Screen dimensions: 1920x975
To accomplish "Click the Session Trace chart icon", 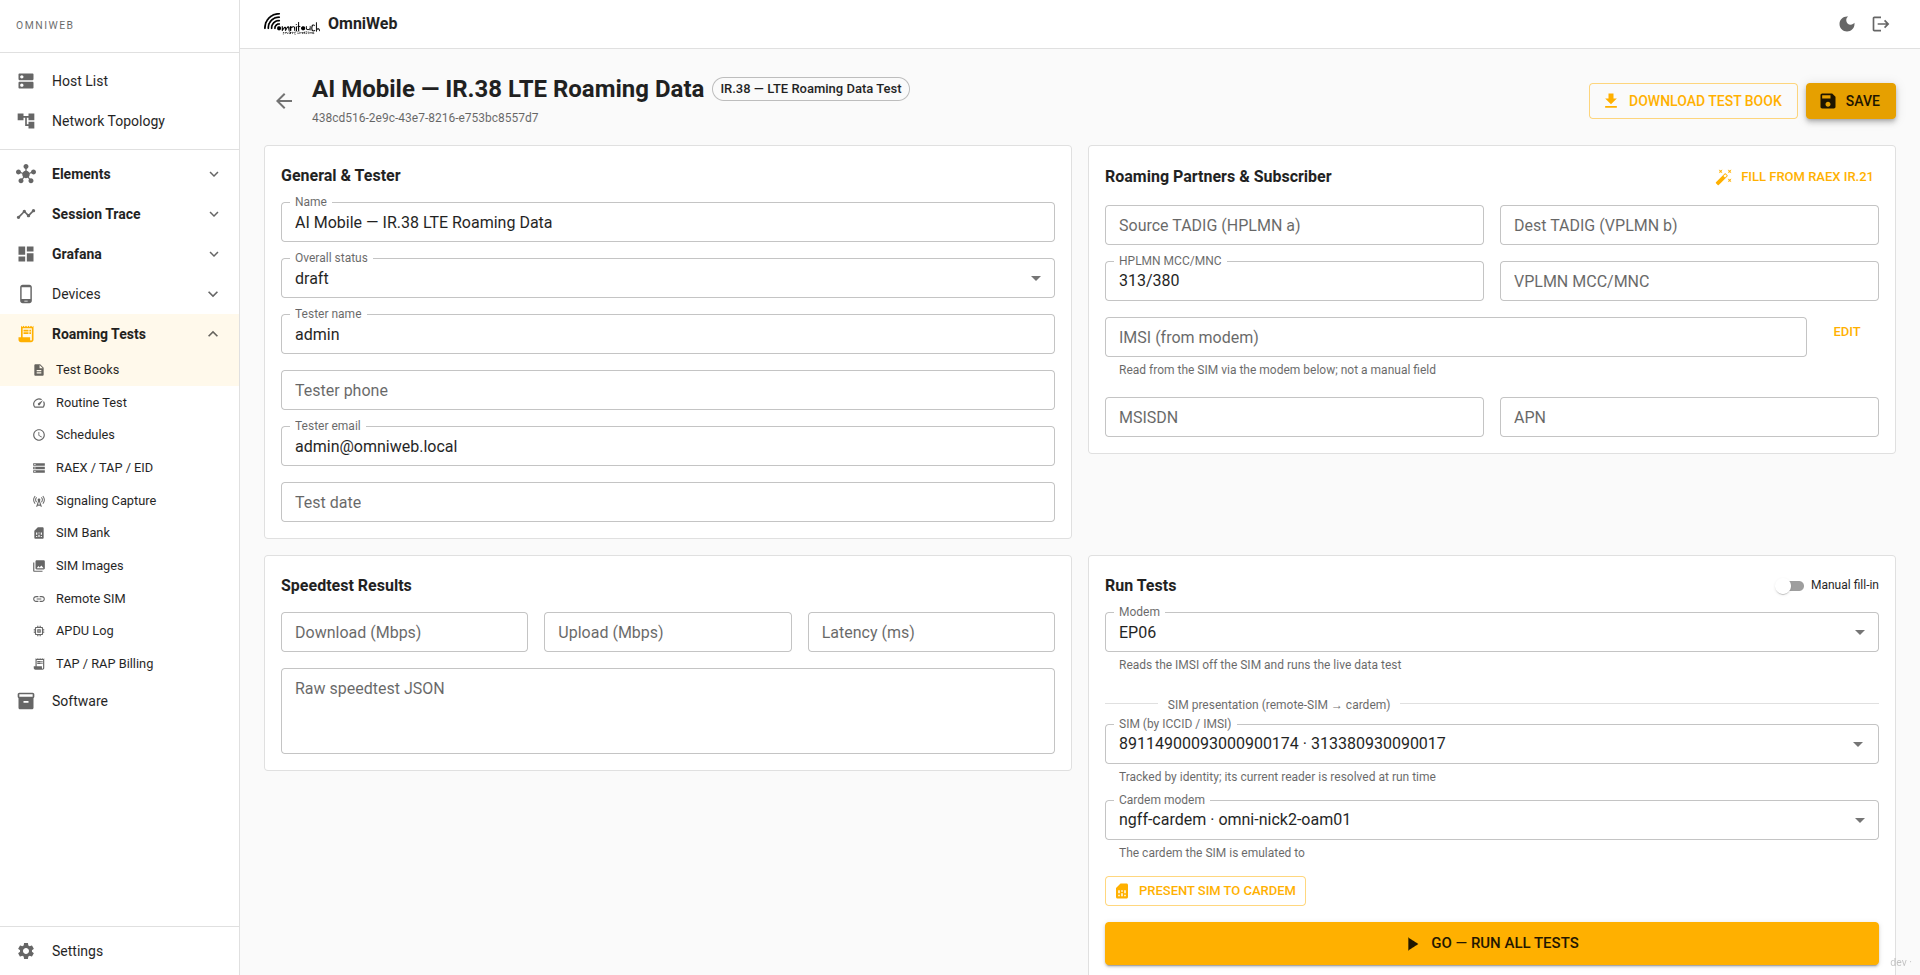I will (x=26, y=214).
